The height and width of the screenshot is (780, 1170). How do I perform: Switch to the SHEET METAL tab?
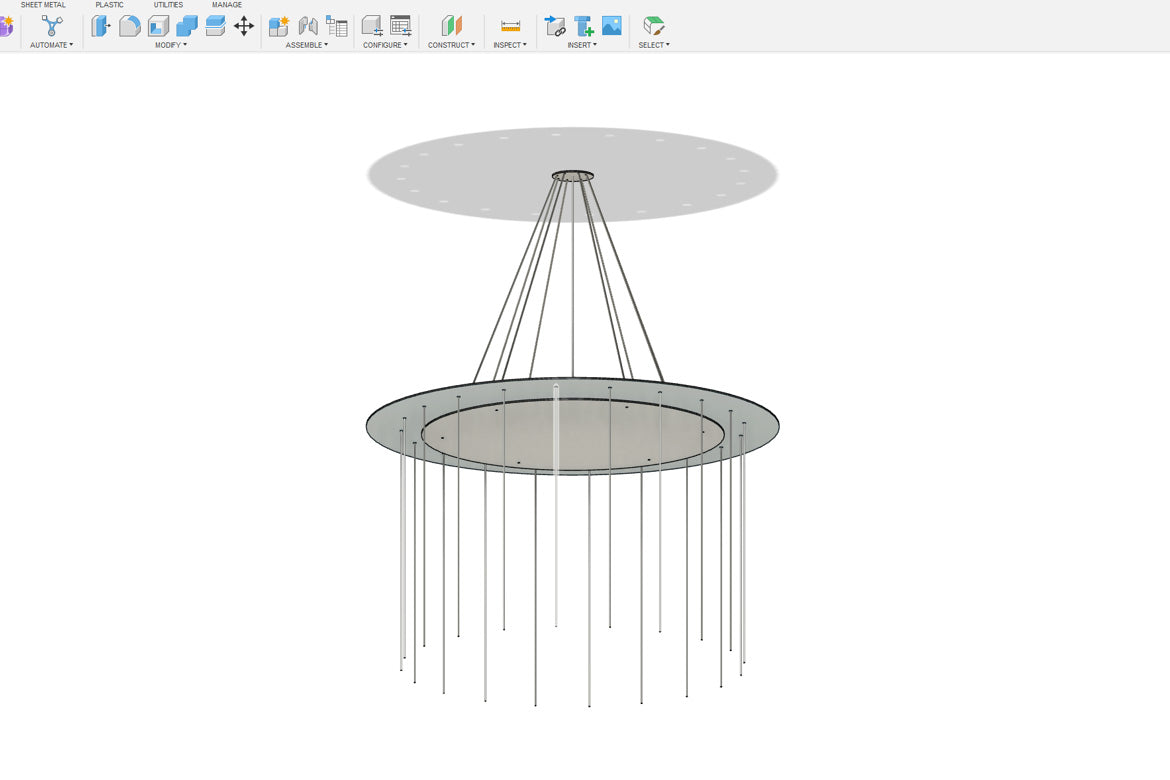(43, 5)
